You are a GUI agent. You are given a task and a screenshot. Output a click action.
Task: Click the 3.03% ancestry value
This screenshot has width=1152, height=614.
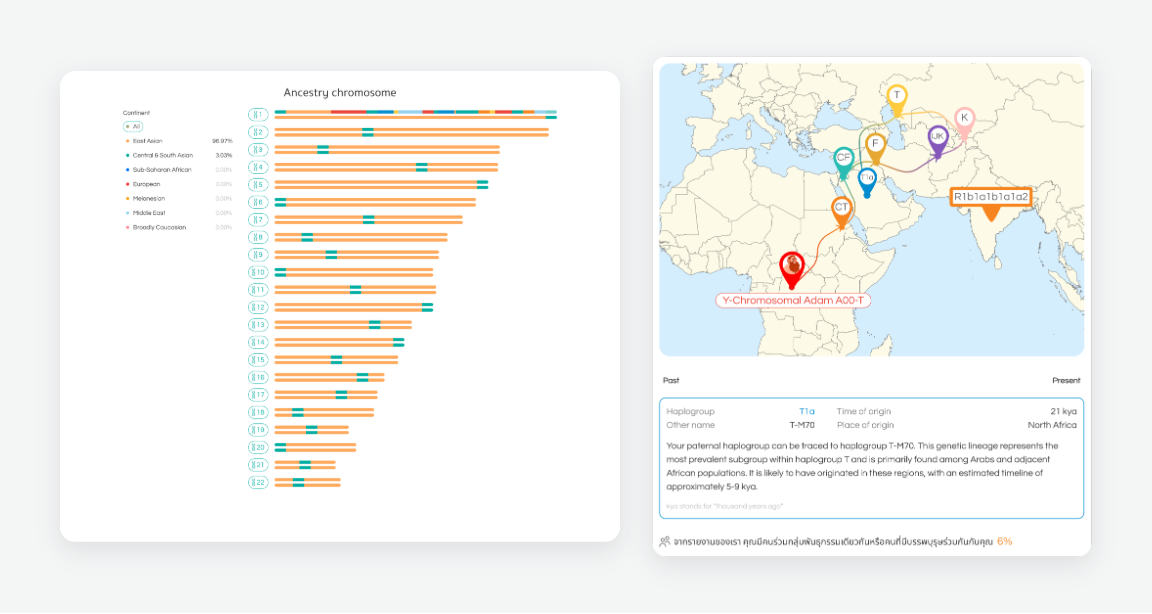point(223,156)
